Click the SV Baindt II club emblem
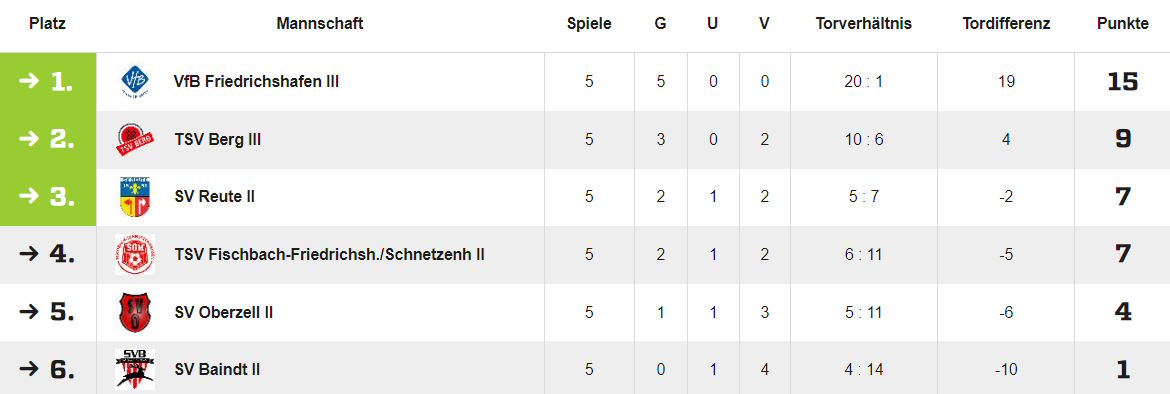 point(135,369)
